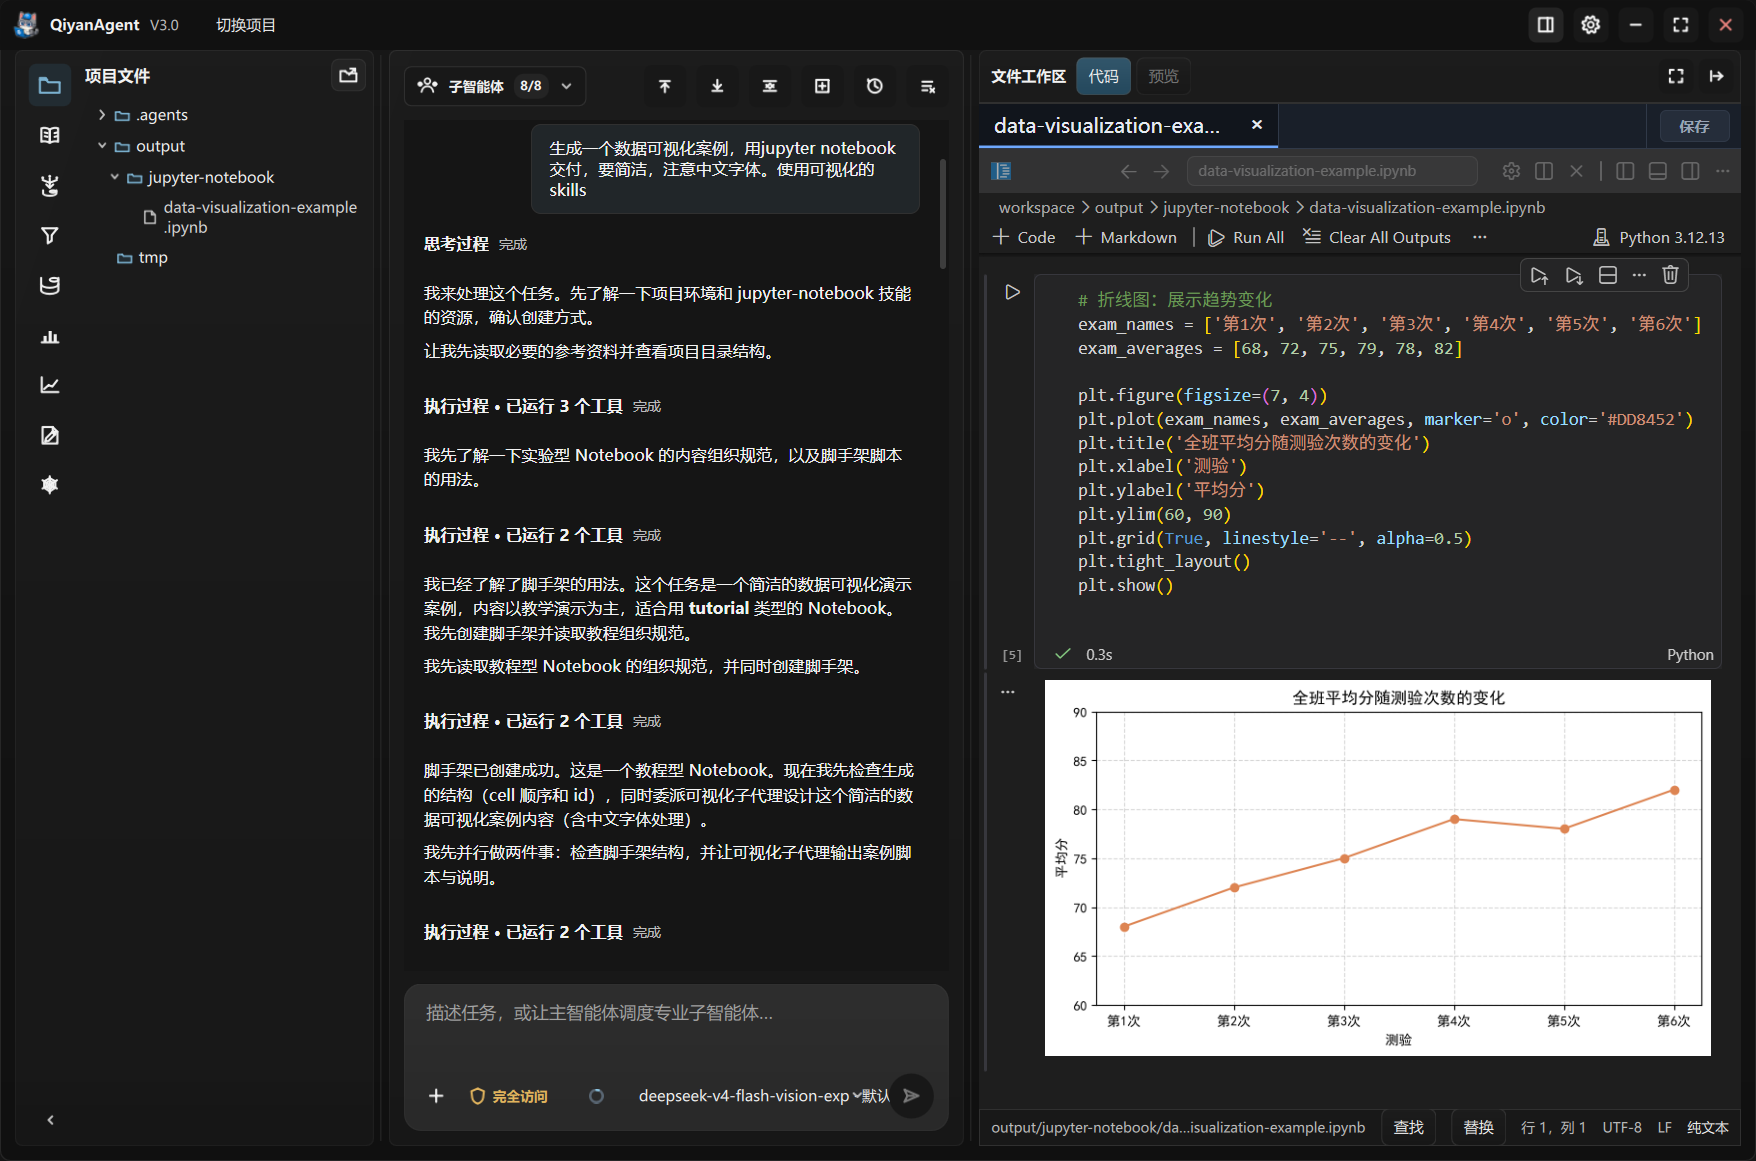Select the Python 3.12.13 kernel picker
Viewport: 1756px width, 1161px height.
(x=1659, y=237)
